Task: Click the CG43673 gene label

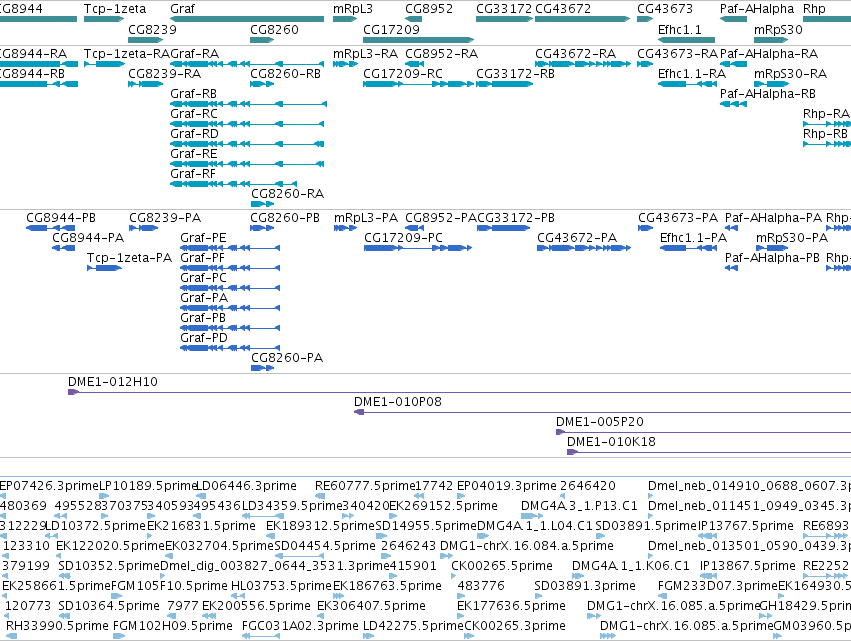Action: pos(665,9)
